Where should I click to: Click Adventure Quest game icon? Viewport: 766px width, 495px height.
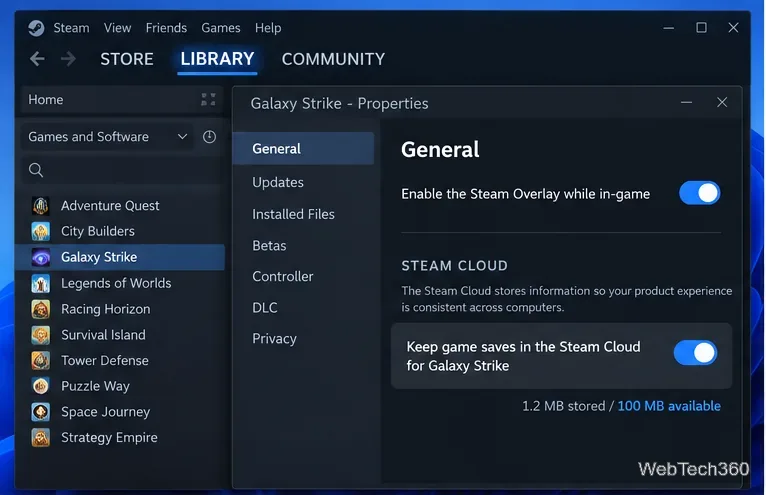click(41, 206)
